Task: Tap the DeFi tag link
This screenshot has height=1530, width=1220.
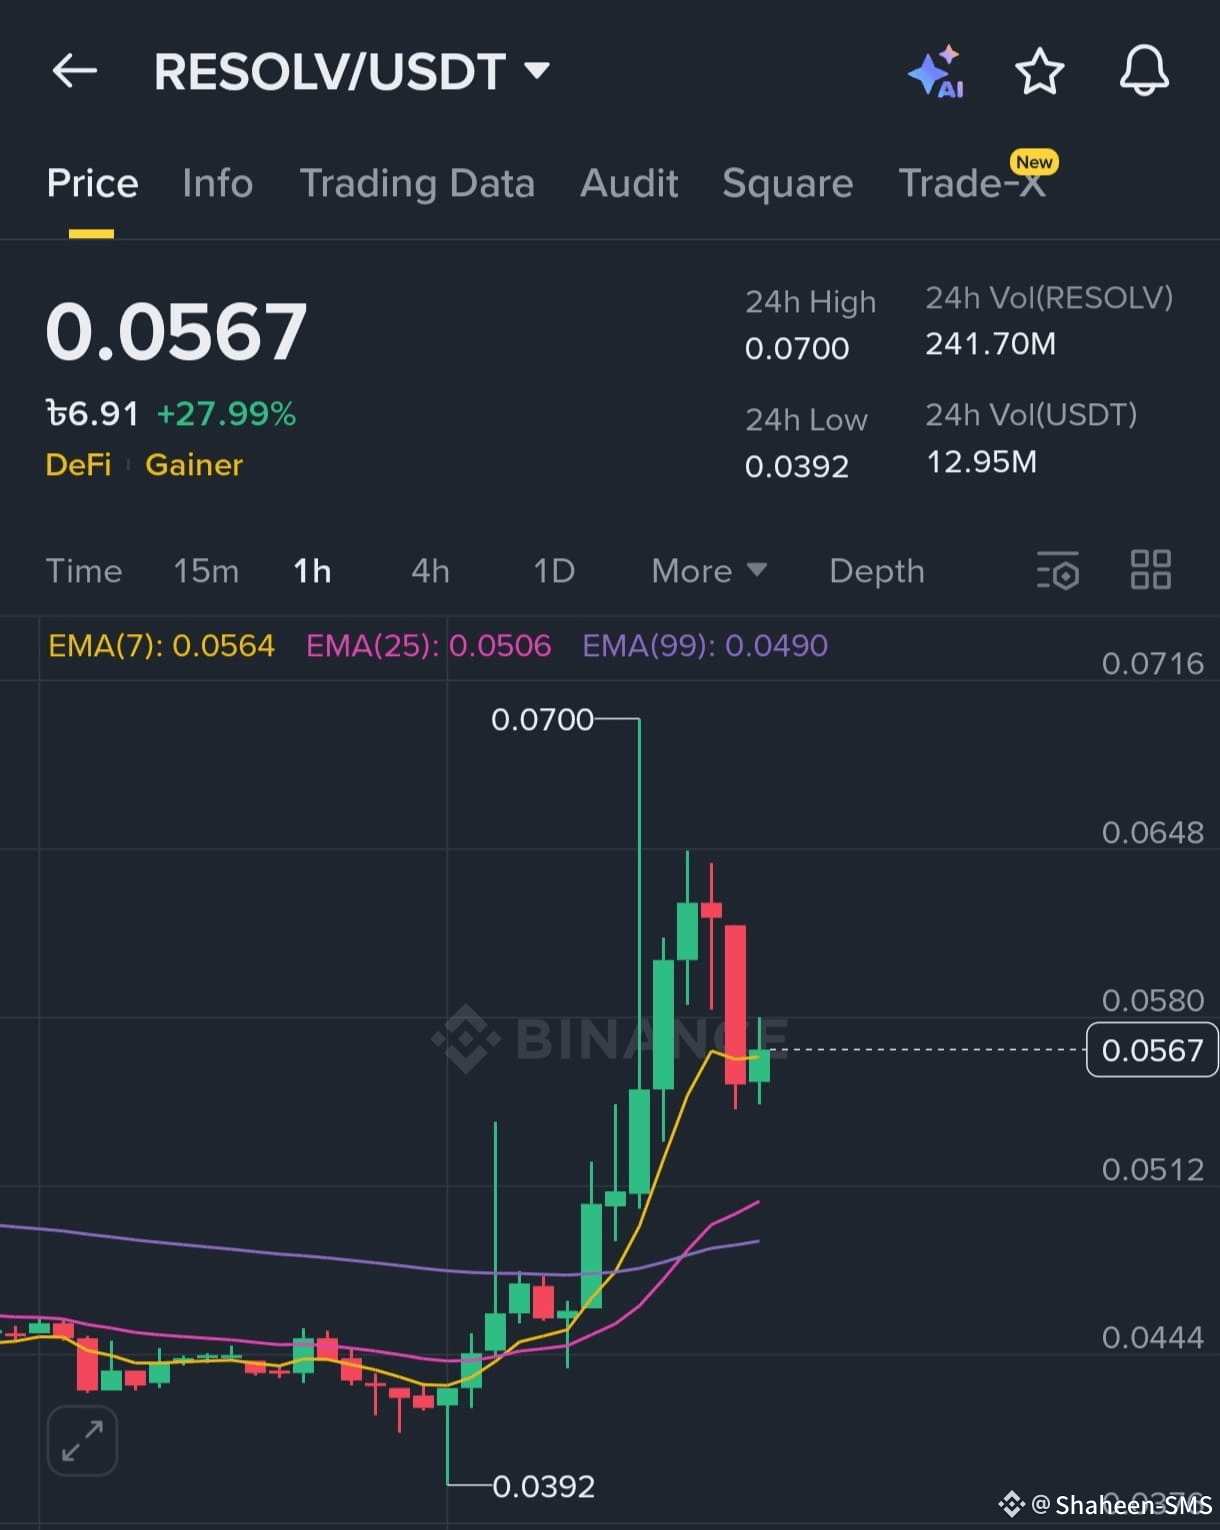Action: (78, 465)
